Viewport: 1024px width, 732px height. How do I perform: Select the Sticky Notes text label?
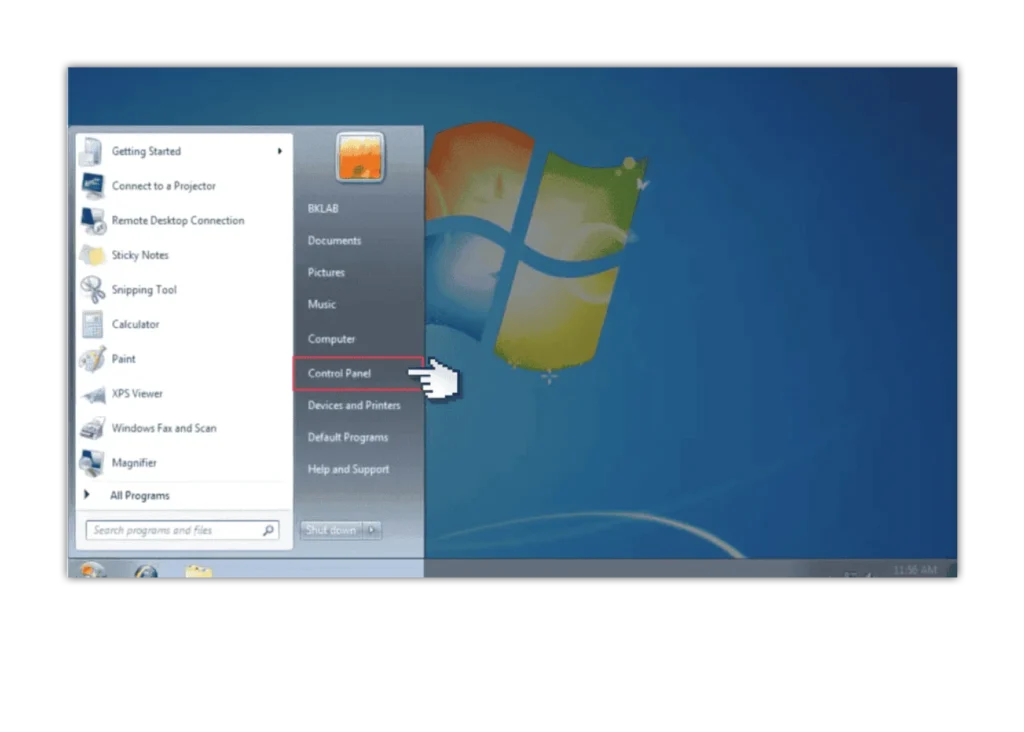(x=140, y=255)
